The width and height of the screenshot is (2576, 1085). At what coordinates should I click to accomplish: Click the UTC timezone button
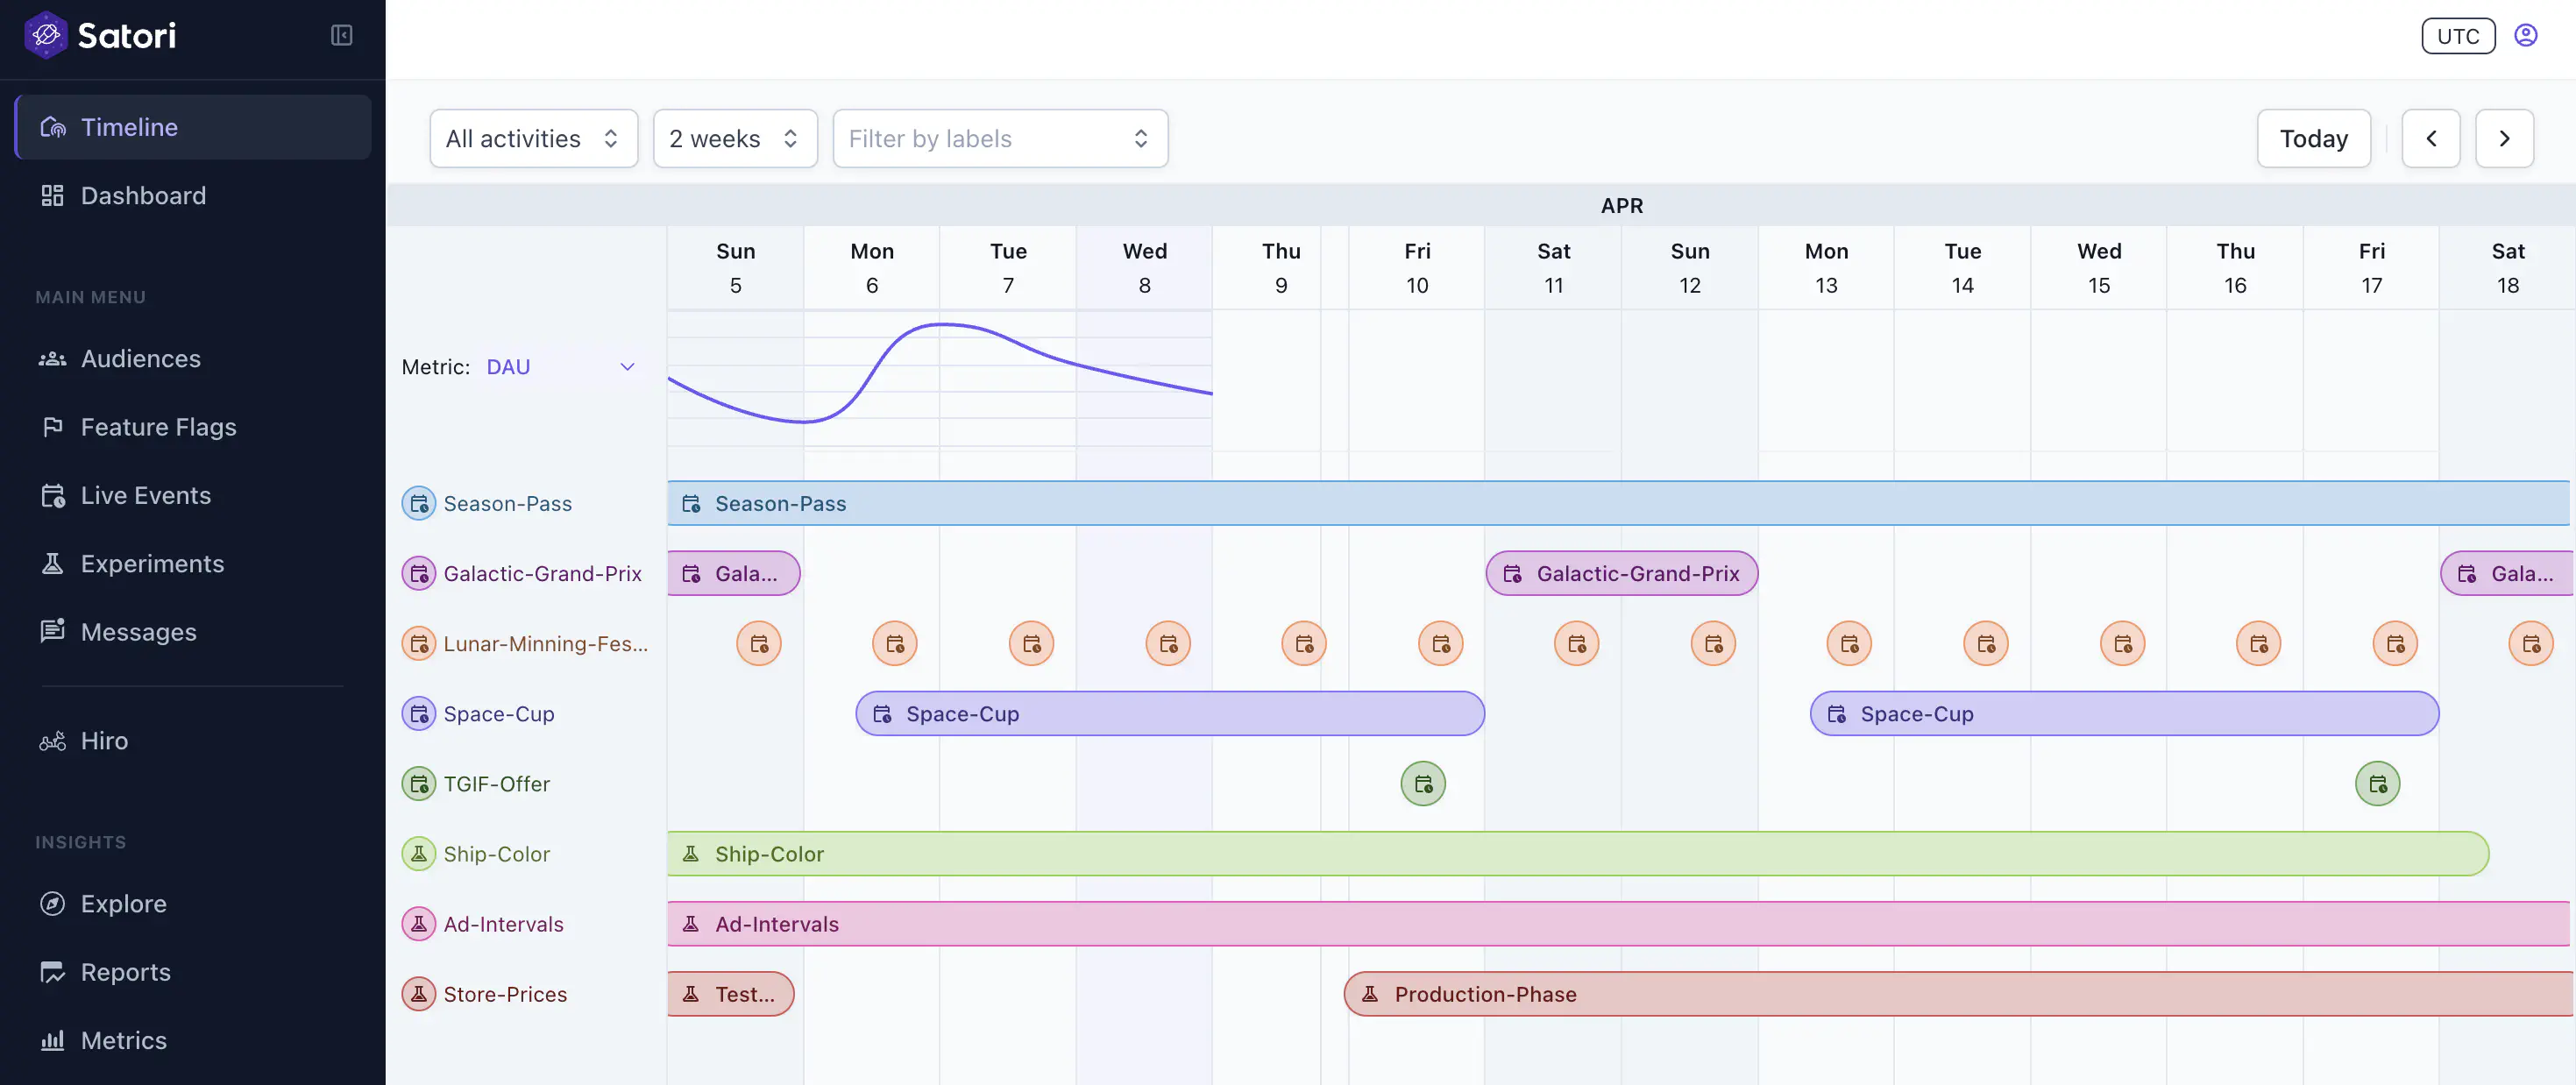pyautogui.click(x=2458, y=35)
